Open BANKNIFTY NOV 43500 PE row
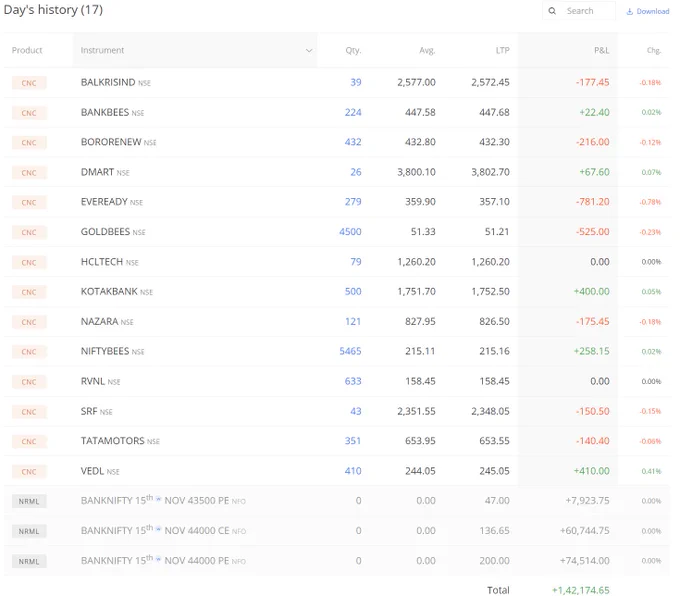This screenshot has height=596, width=680. click(x=337, y=501)
